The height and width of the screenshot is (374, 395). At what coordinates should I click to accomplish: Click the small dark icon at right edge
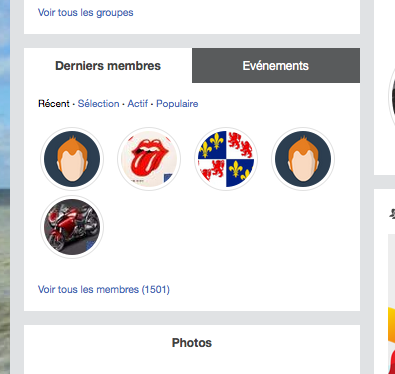click(392, 214)
